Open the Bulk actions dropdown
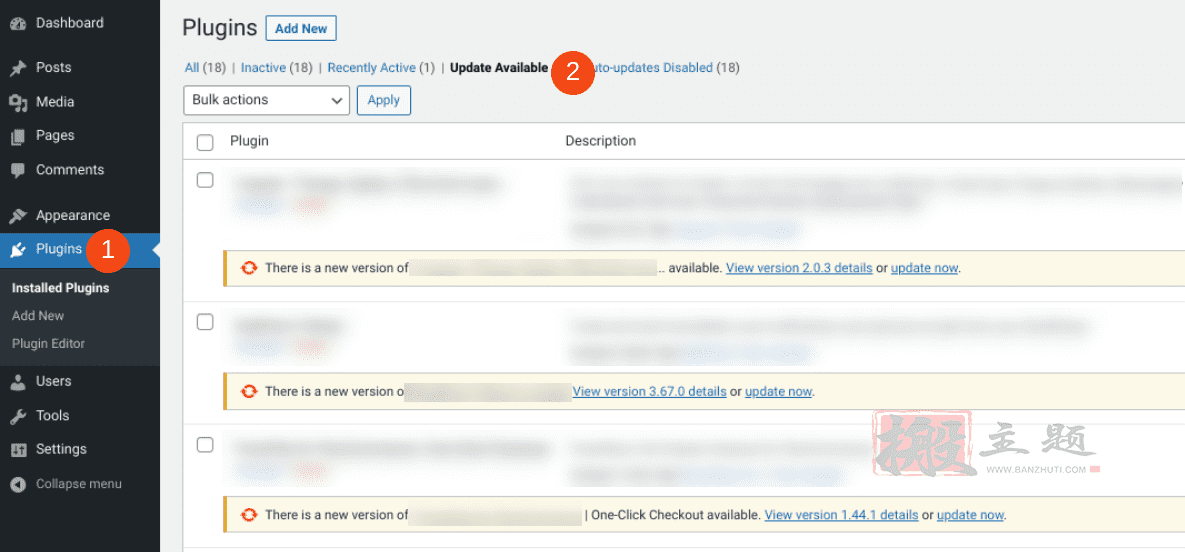The height and width of the screenshot is (552, 1185). click(267, 100)
